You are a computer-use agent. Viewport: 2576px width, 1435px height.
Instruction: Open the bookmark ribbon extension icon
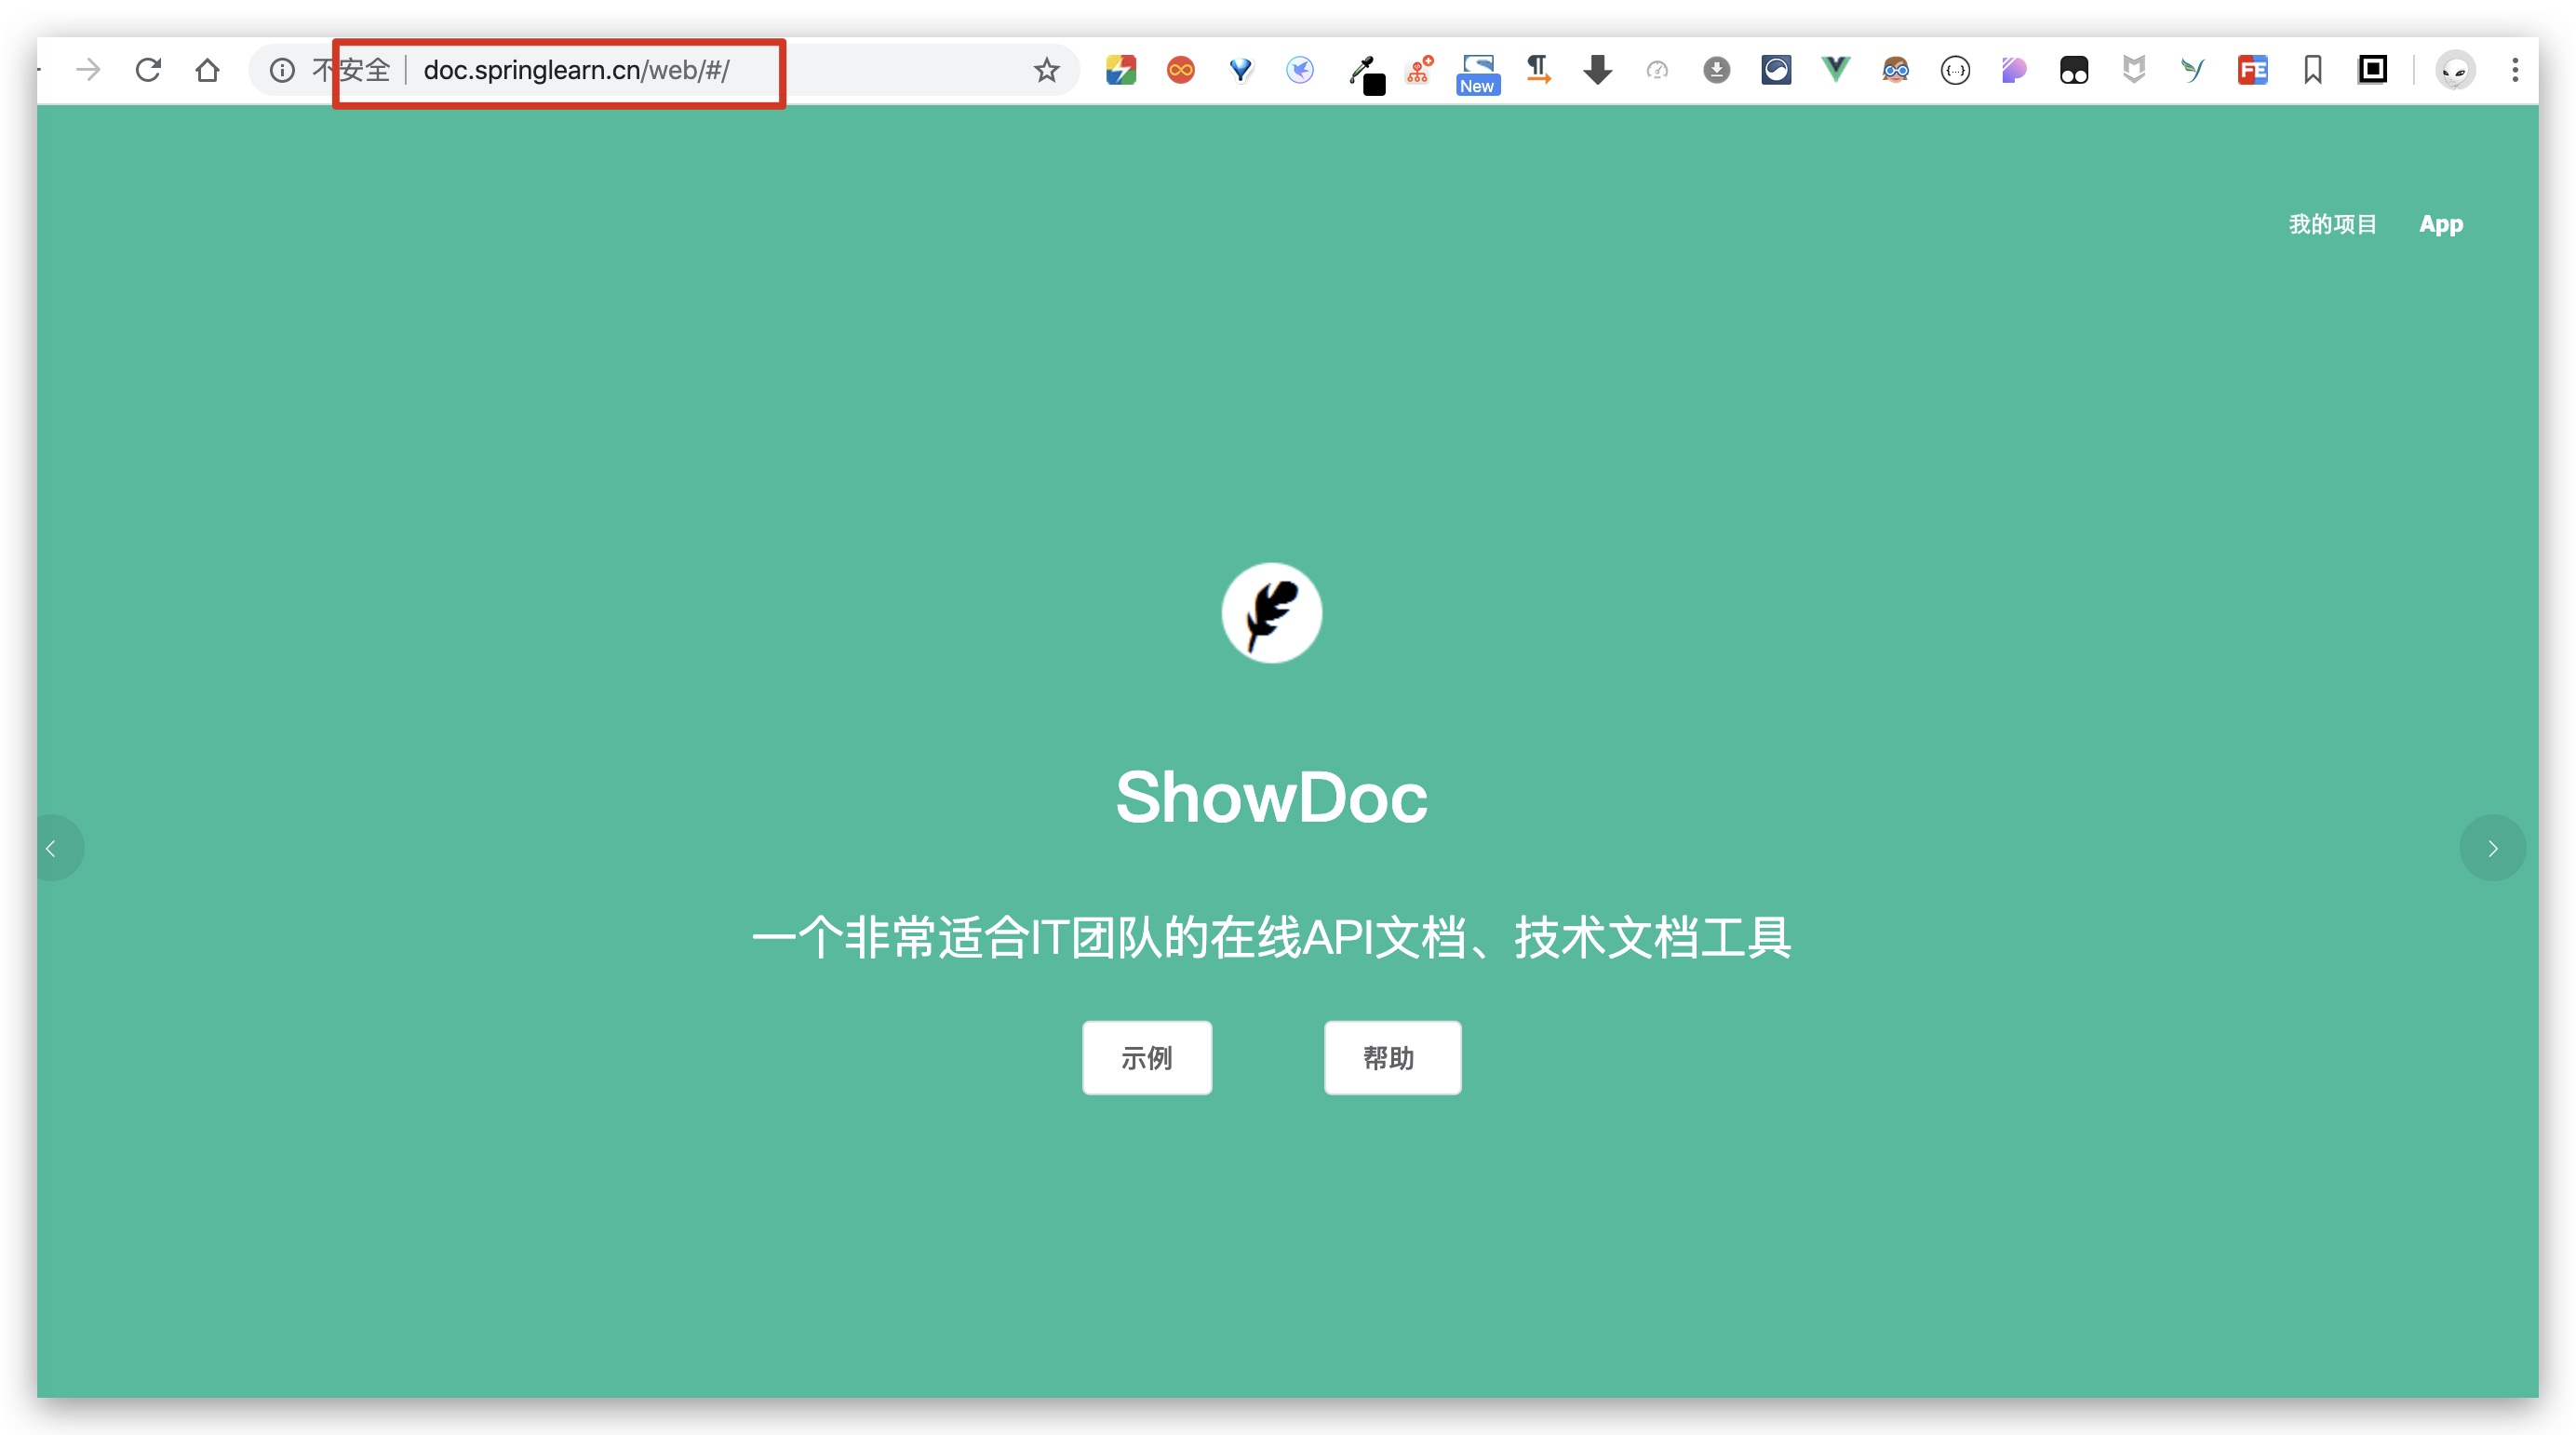[x=2312, y=70]
